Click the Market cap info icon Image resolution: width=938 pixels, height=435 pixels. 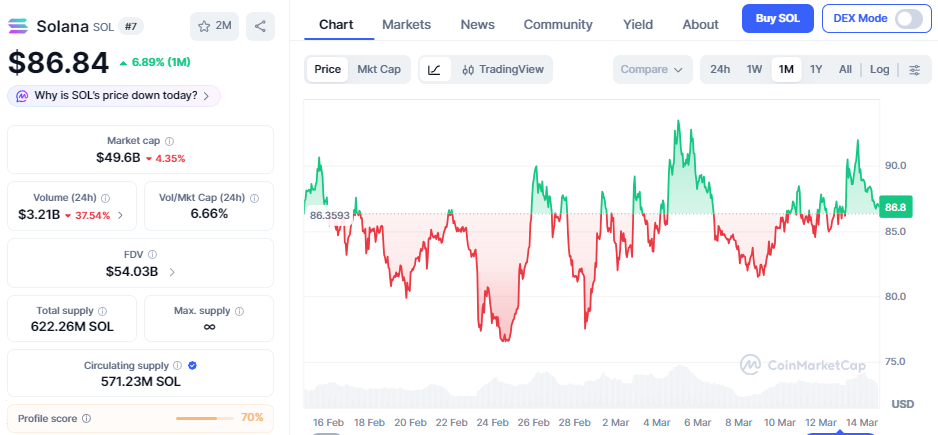click(169, 141)
